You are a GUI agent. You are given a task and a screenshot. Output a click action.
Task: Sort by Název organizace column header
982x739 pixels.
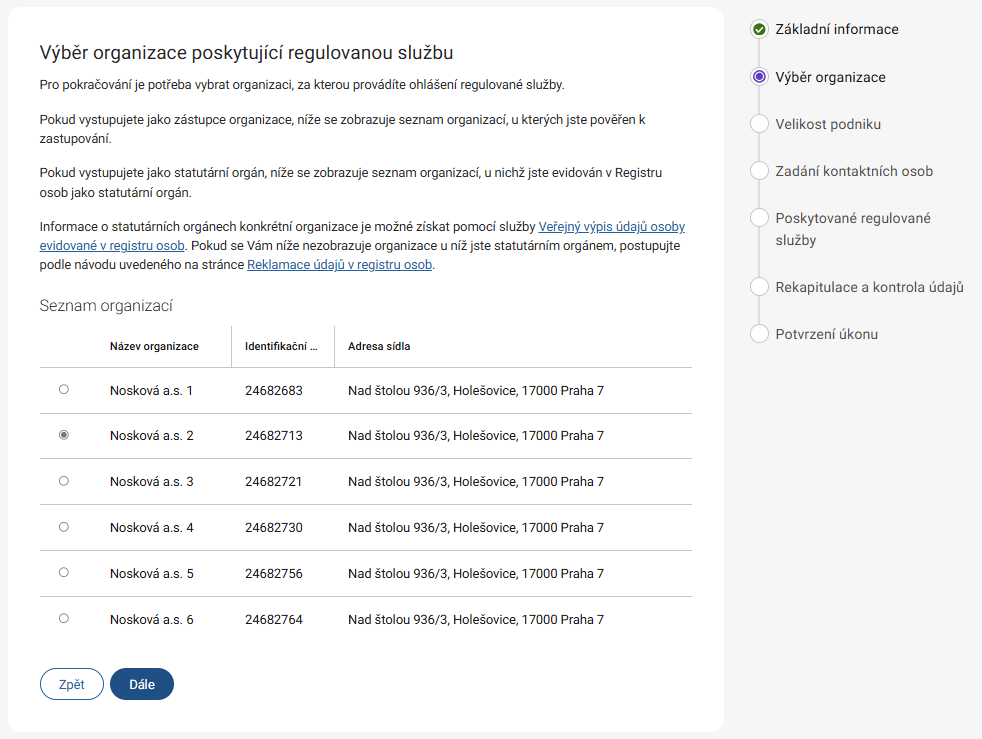(x=154, y=347)
